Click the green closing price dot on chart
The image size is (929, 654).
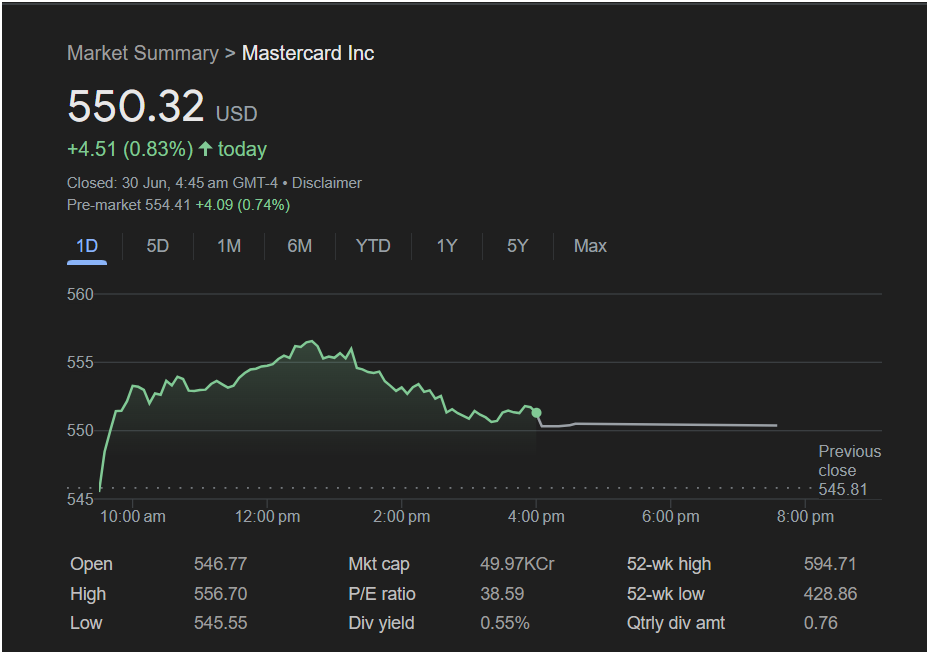536,413
